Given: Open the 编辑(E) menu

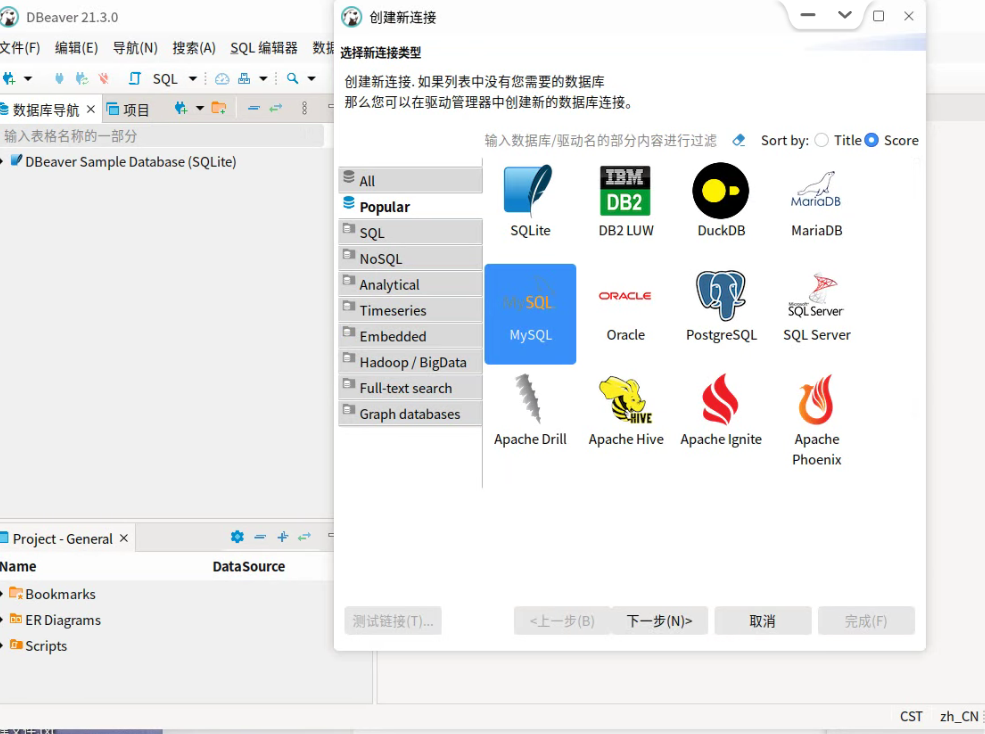Looking at the screenshot, I should [76, 48].
